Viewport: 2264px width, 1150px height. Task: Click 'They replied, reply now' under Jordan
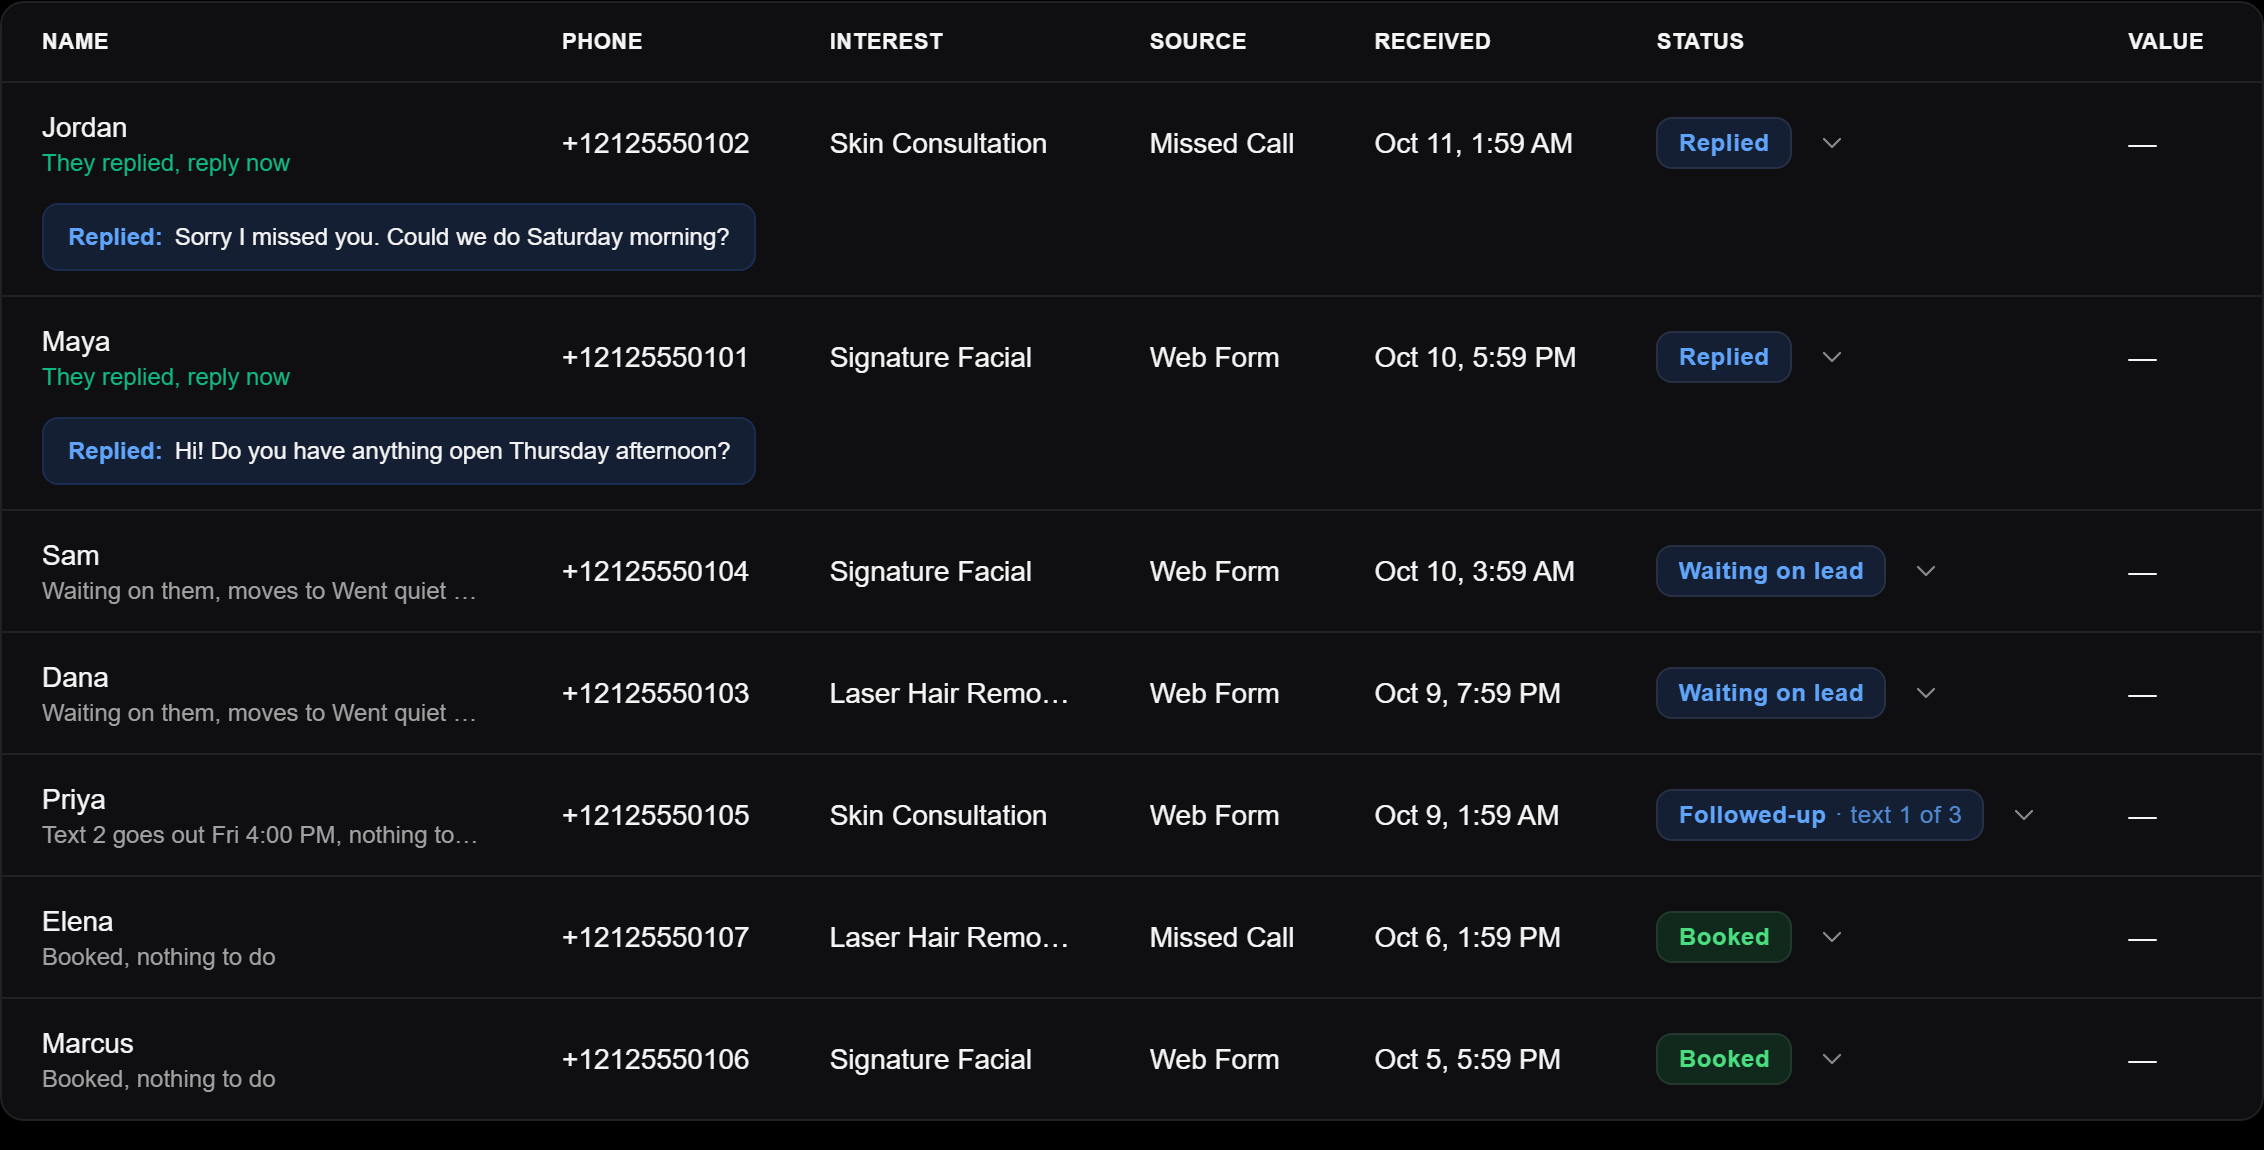(166, 163)
